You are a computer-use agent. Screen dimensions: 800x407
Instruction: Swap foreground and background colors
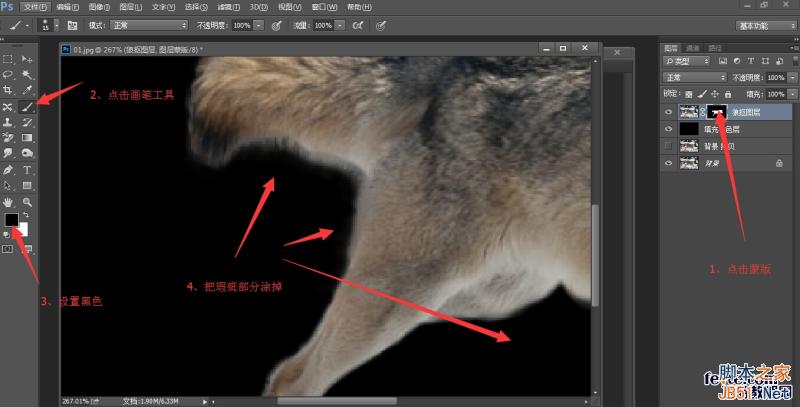(26, 215)
